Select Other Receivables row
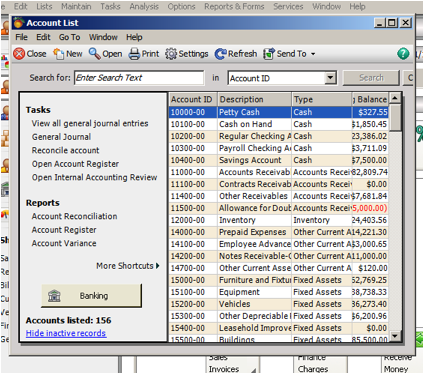Viewport: 424px width, 374px height. (278, 196)
